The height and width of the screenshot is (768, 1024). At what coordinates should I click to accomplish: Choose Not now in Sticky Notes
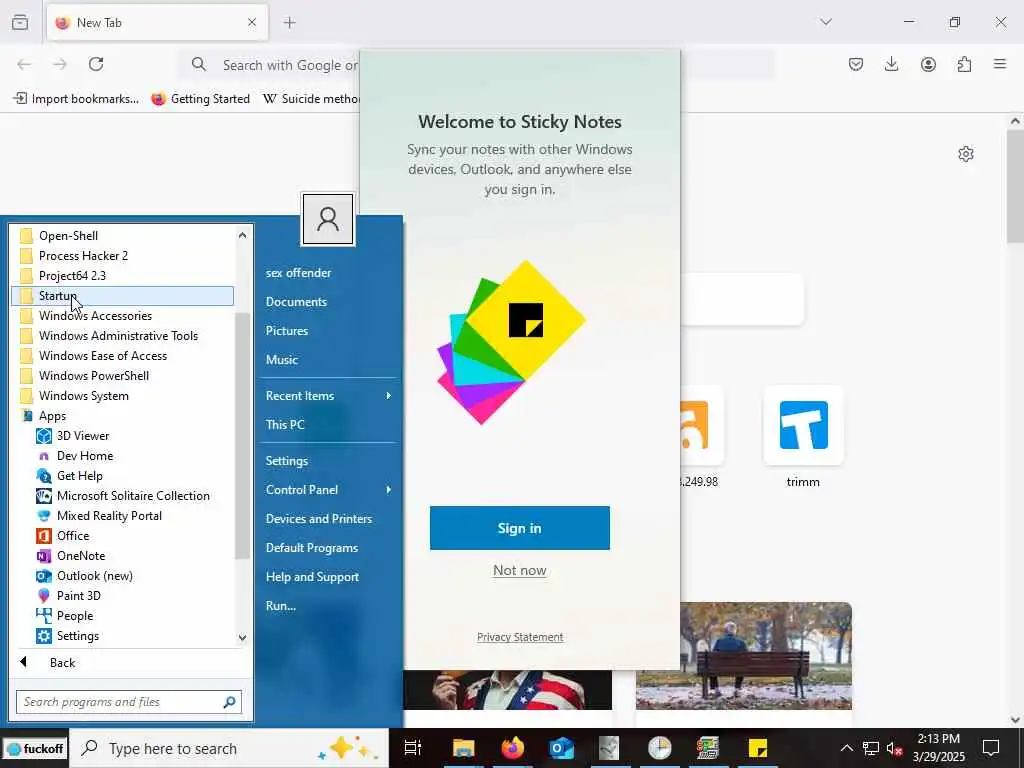(520, 570)
